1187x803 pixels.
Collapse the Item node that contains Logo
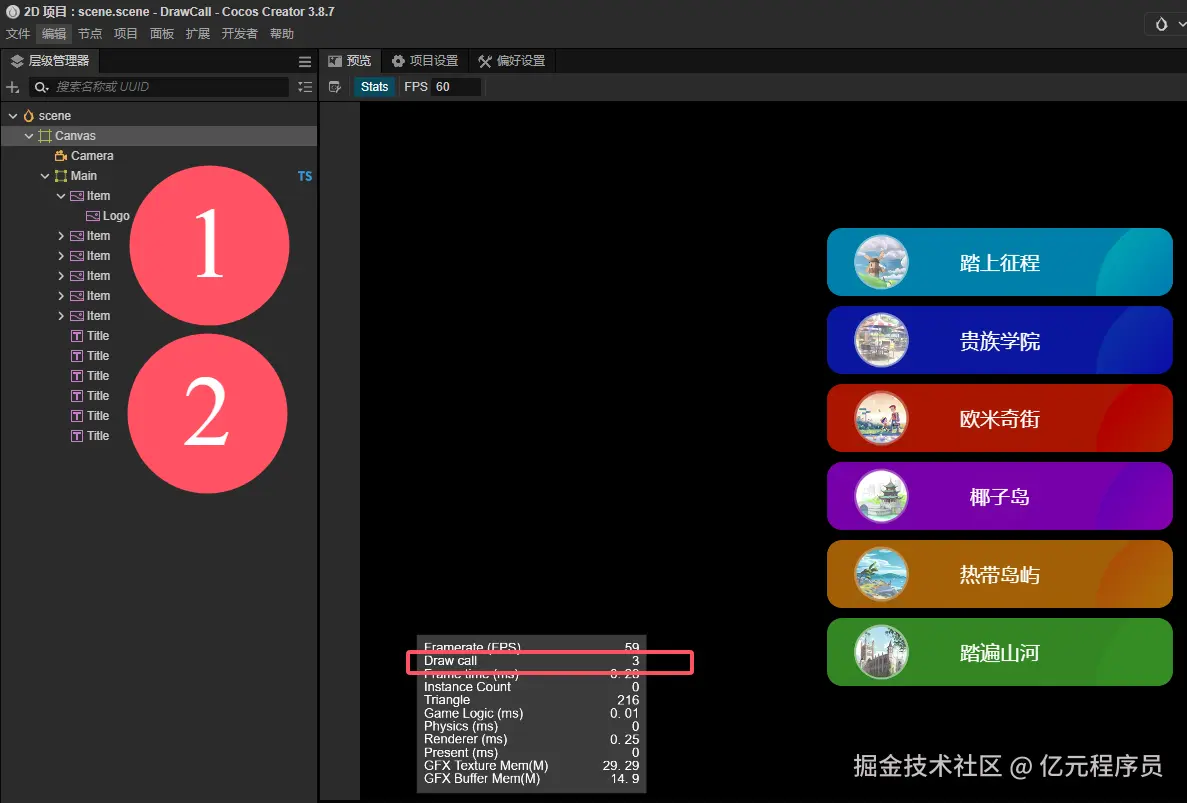coord(61,196)
